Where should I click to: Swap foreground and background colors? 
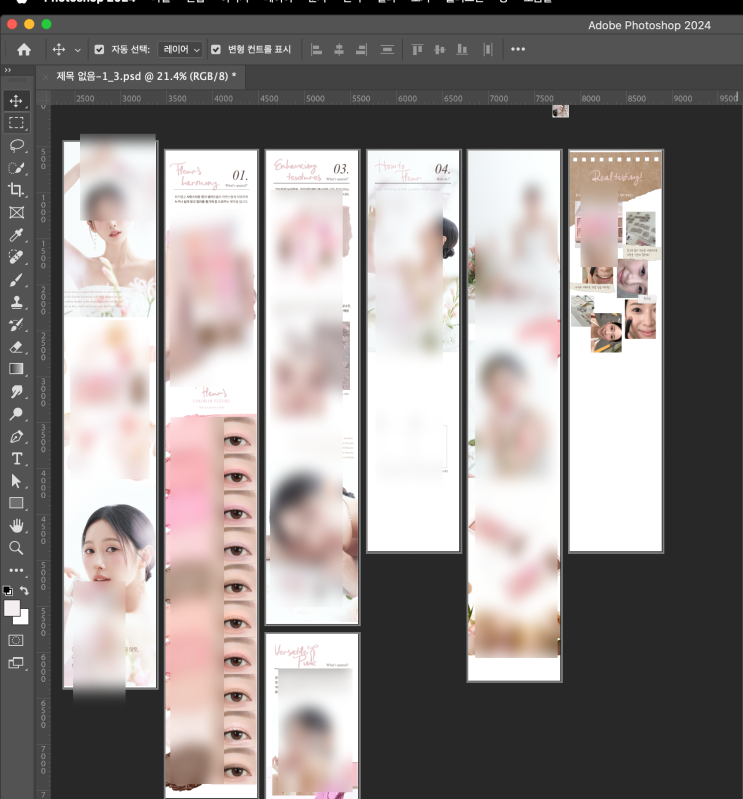click(24, 591)
